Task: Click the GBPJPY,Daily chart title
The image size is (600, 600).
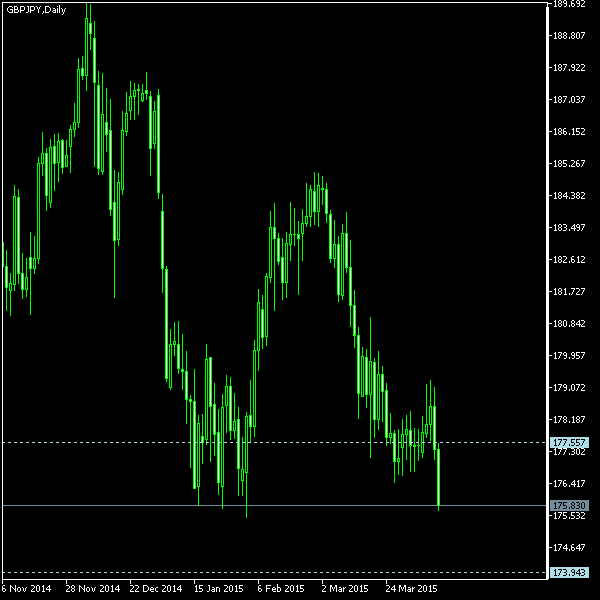Action: click(x=36, y=10)
